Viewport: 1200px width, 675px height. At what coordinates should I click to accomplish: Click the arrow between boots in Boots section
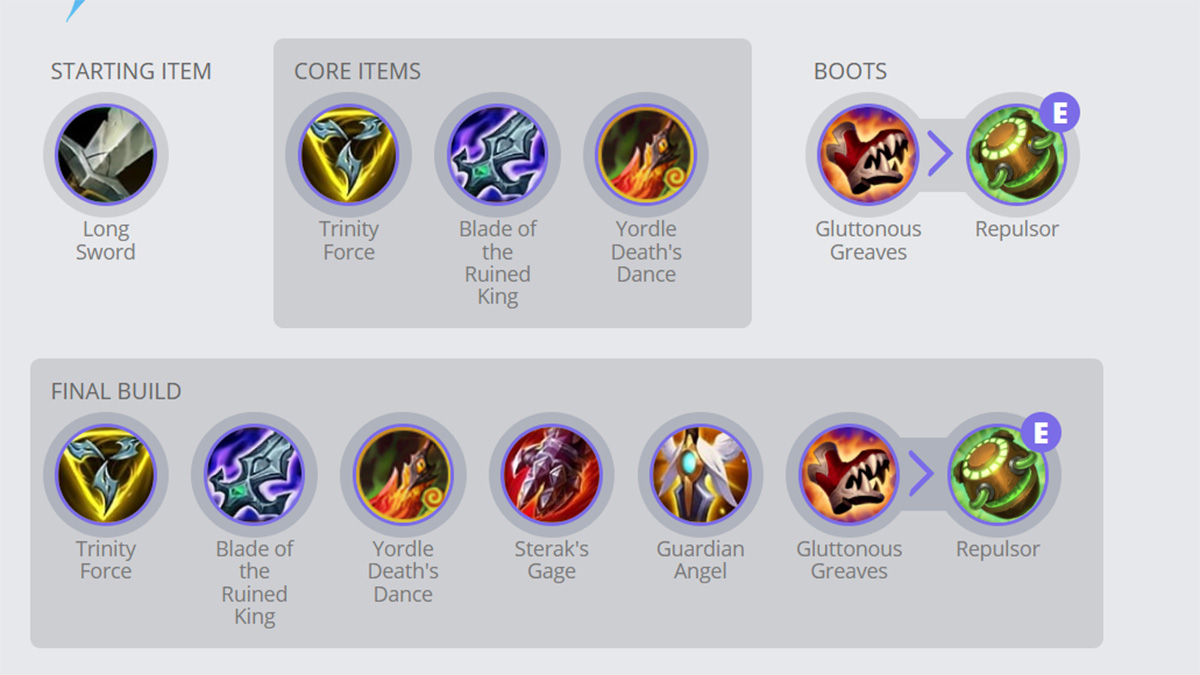(x=940, y=156)
